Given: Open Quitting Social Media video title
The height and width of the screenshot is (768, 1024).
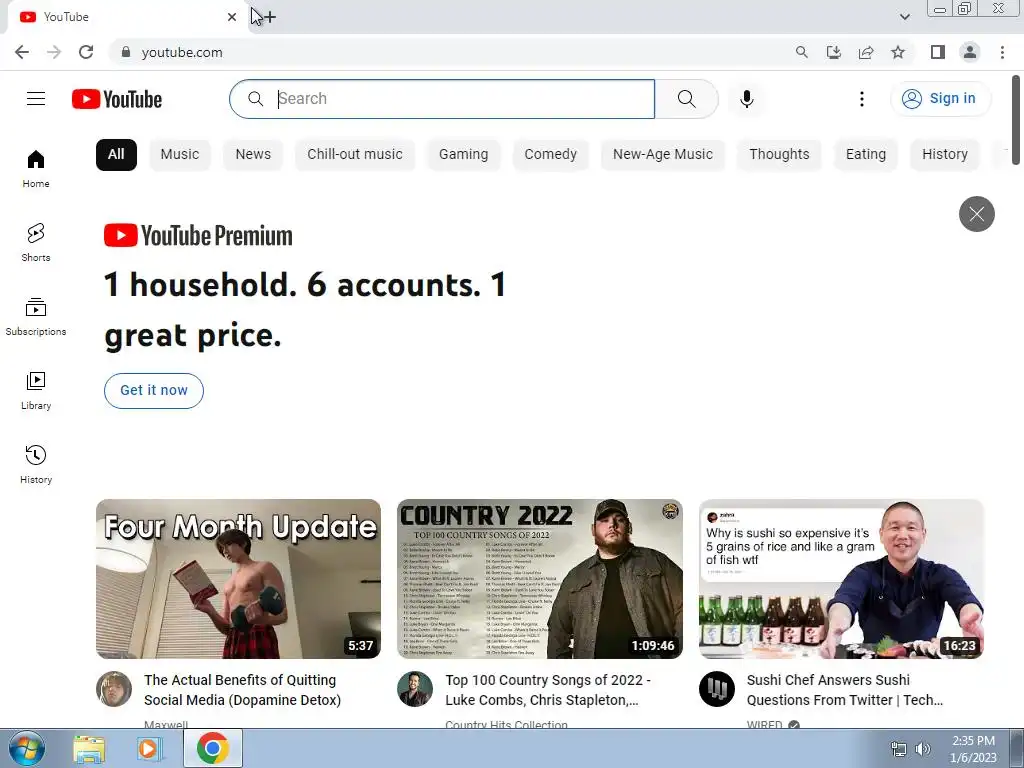Looking at the screenshot, I should tap(242, 690).
